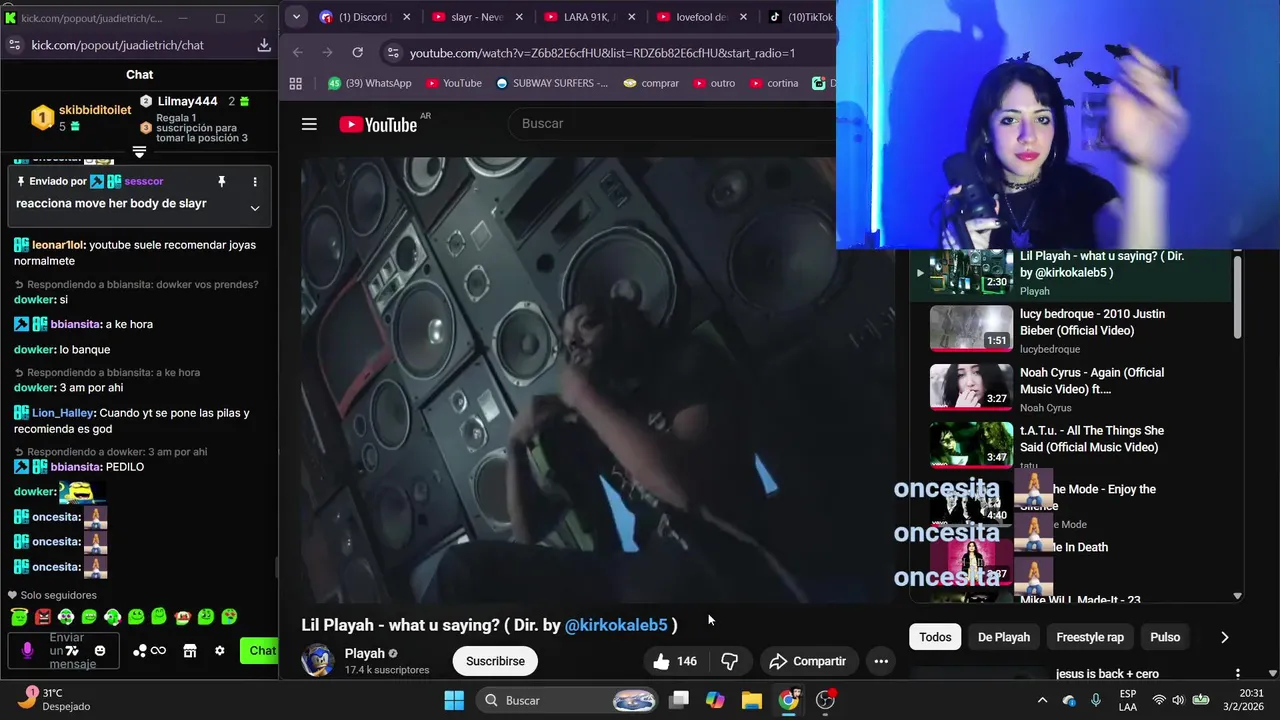Play lucy bedroque 2010 Justin Bieber thumbnail
The image size is (1280, 720).
coord(971,328)
